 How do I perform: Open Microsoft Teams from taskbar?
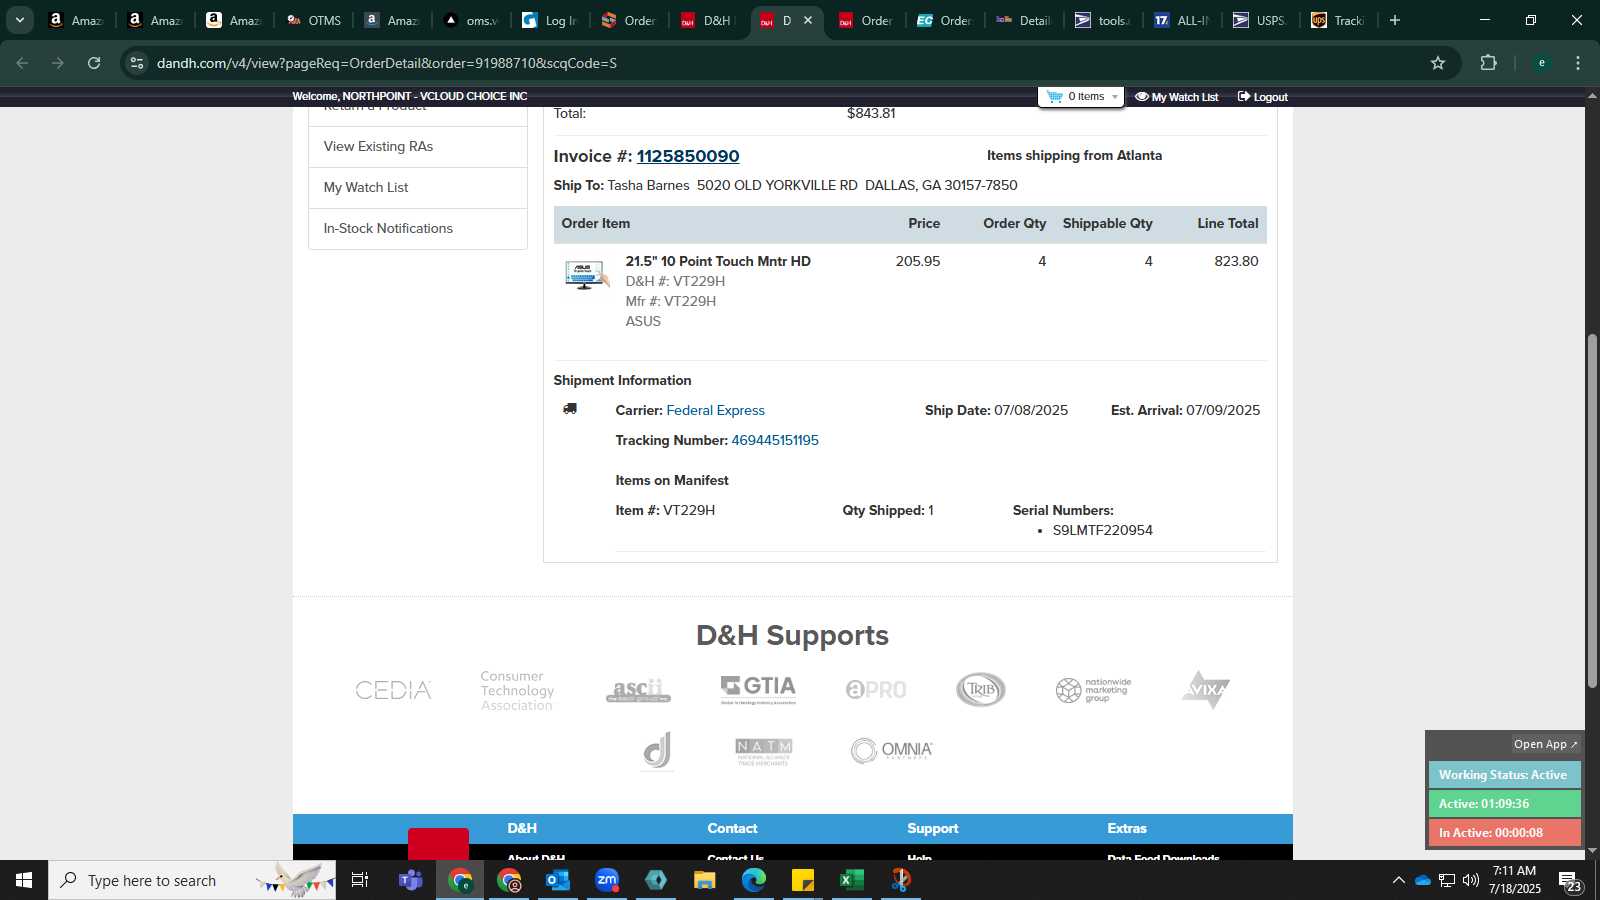coord(410,880)
